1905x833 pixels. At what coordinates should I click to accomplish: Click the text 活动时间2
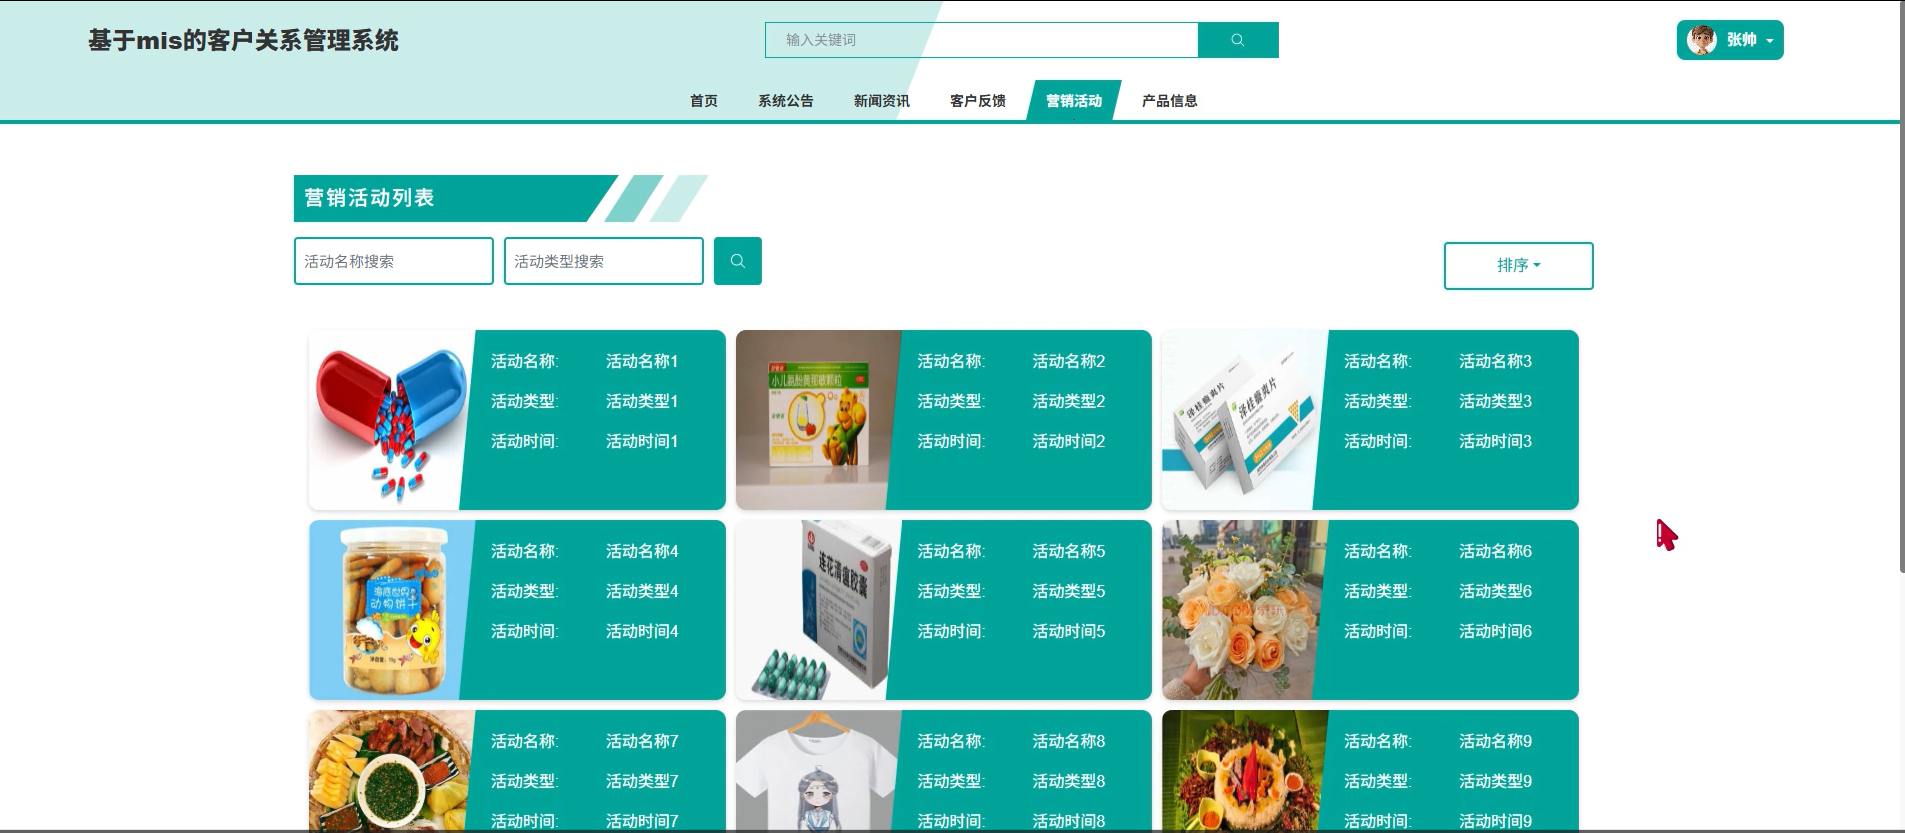pyautogui.click(x=1069, y=441)
